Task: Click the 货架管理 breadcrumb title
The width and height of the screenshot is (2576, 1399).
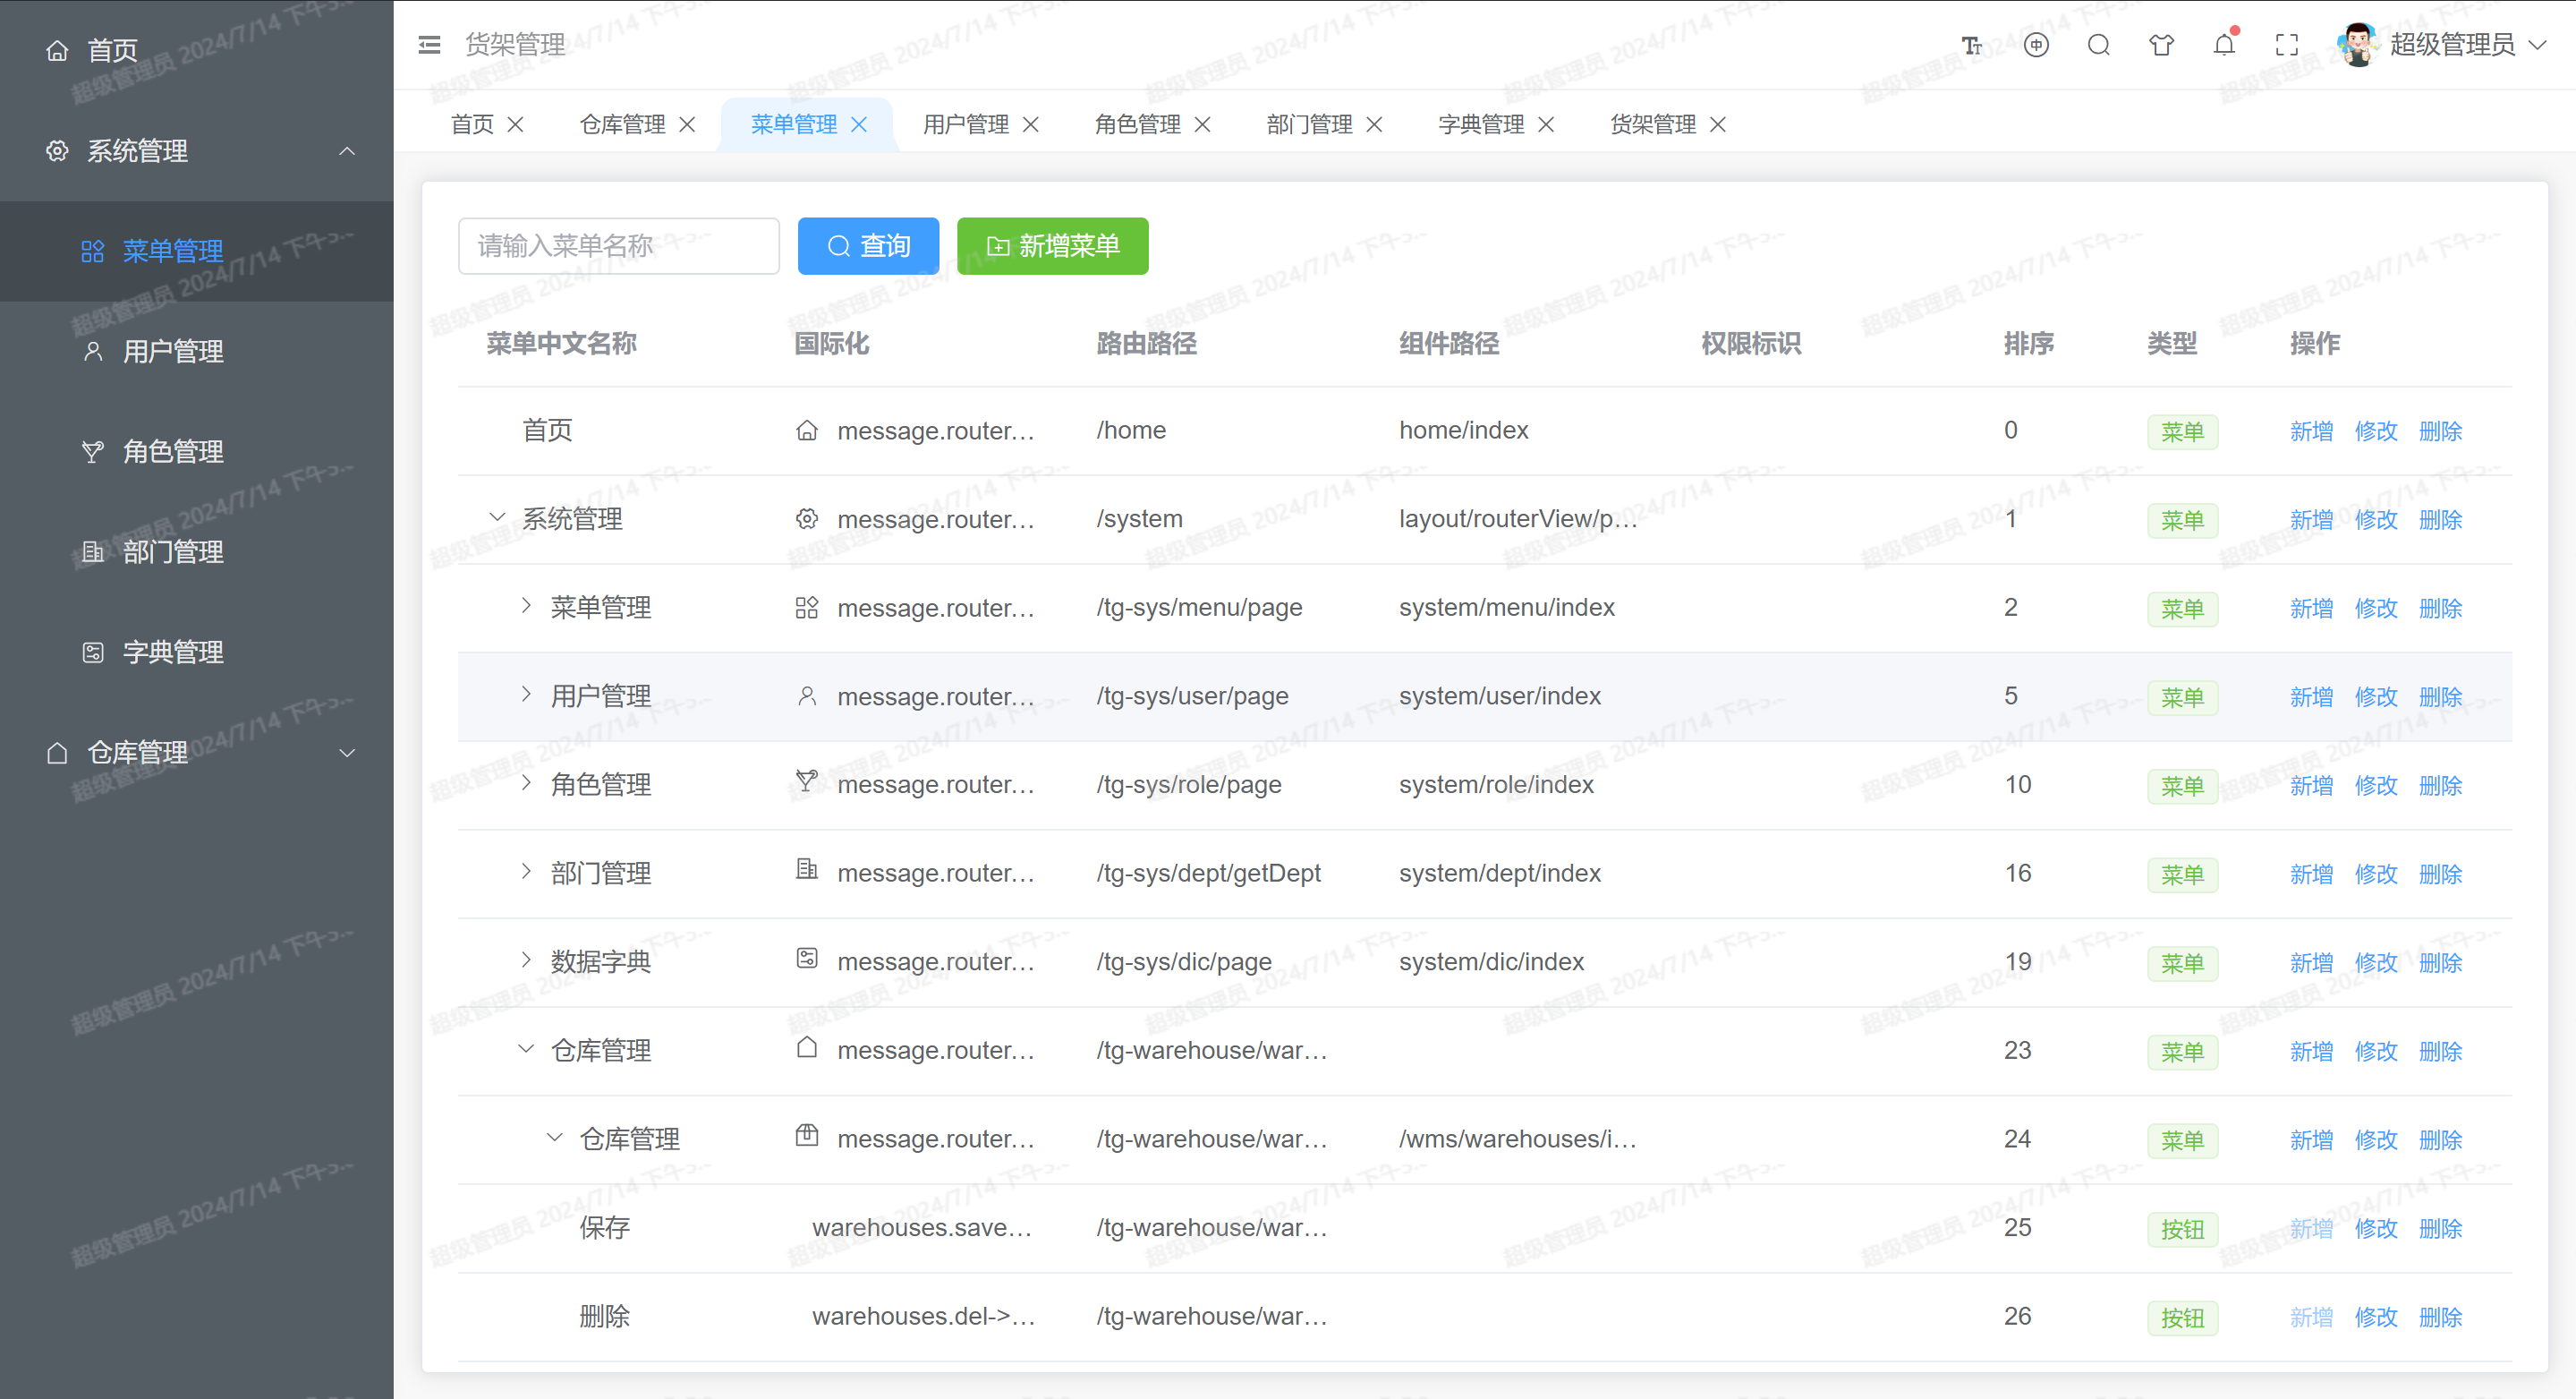Action: 515,45
